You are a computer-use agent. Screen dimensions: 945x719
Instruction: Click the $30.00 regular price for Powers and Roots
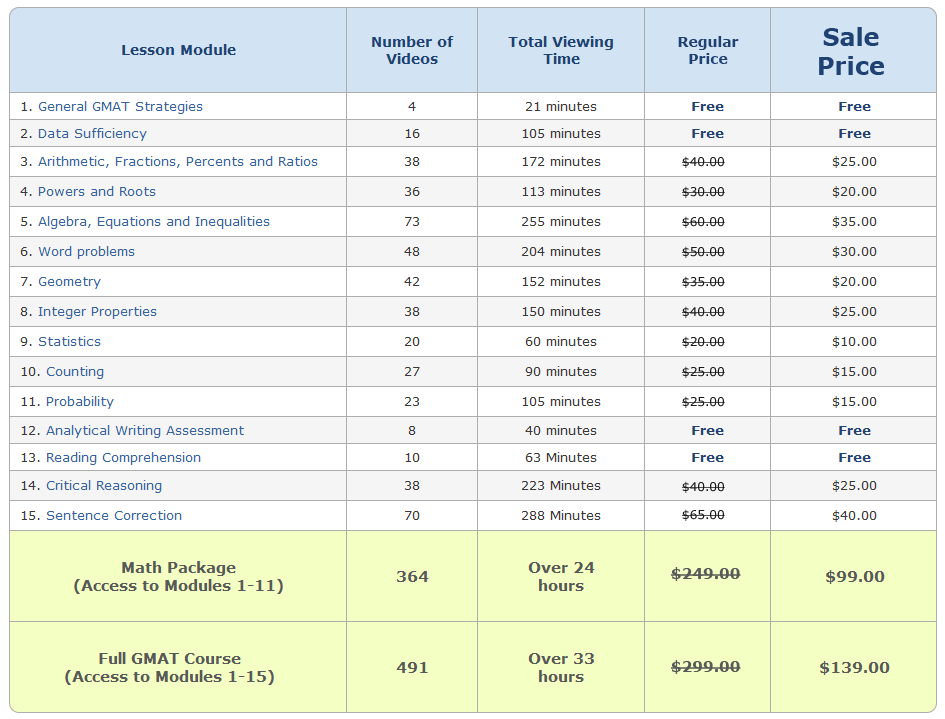[703, 192]
